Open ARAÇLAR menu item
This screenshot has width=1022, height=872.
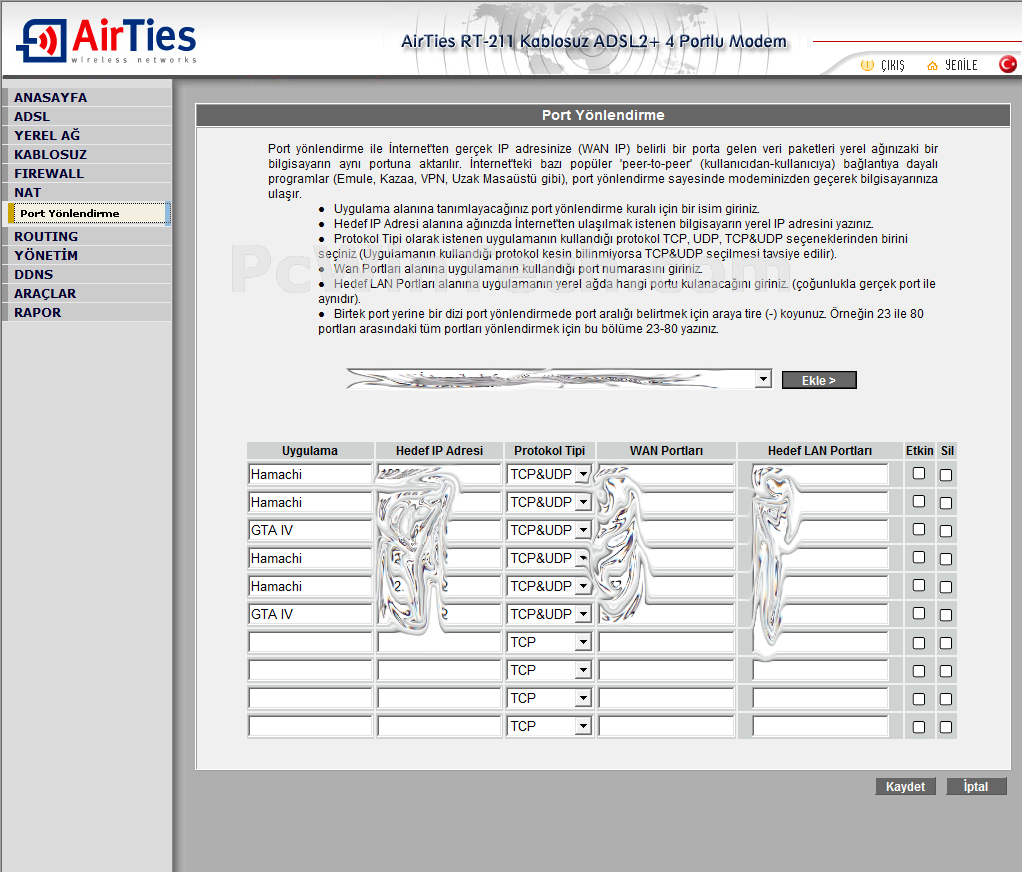[87, 293]
